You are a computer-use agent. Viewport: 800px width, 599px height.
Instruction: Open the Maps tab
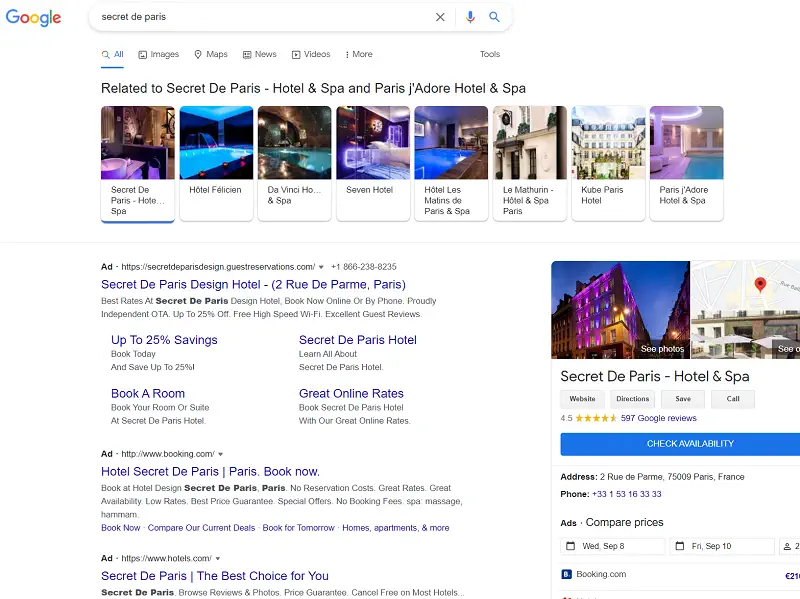pos(211,55)
